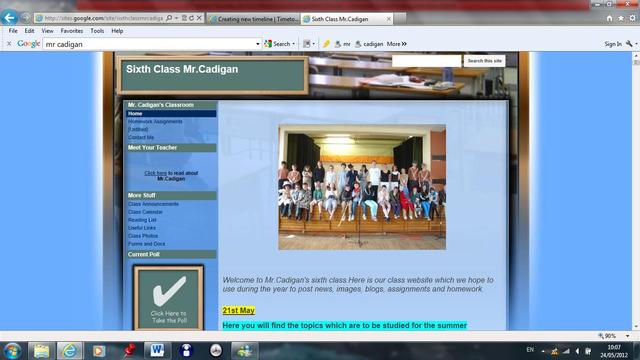
Task: Open the Class Calendar link
Action: (145, 212)
